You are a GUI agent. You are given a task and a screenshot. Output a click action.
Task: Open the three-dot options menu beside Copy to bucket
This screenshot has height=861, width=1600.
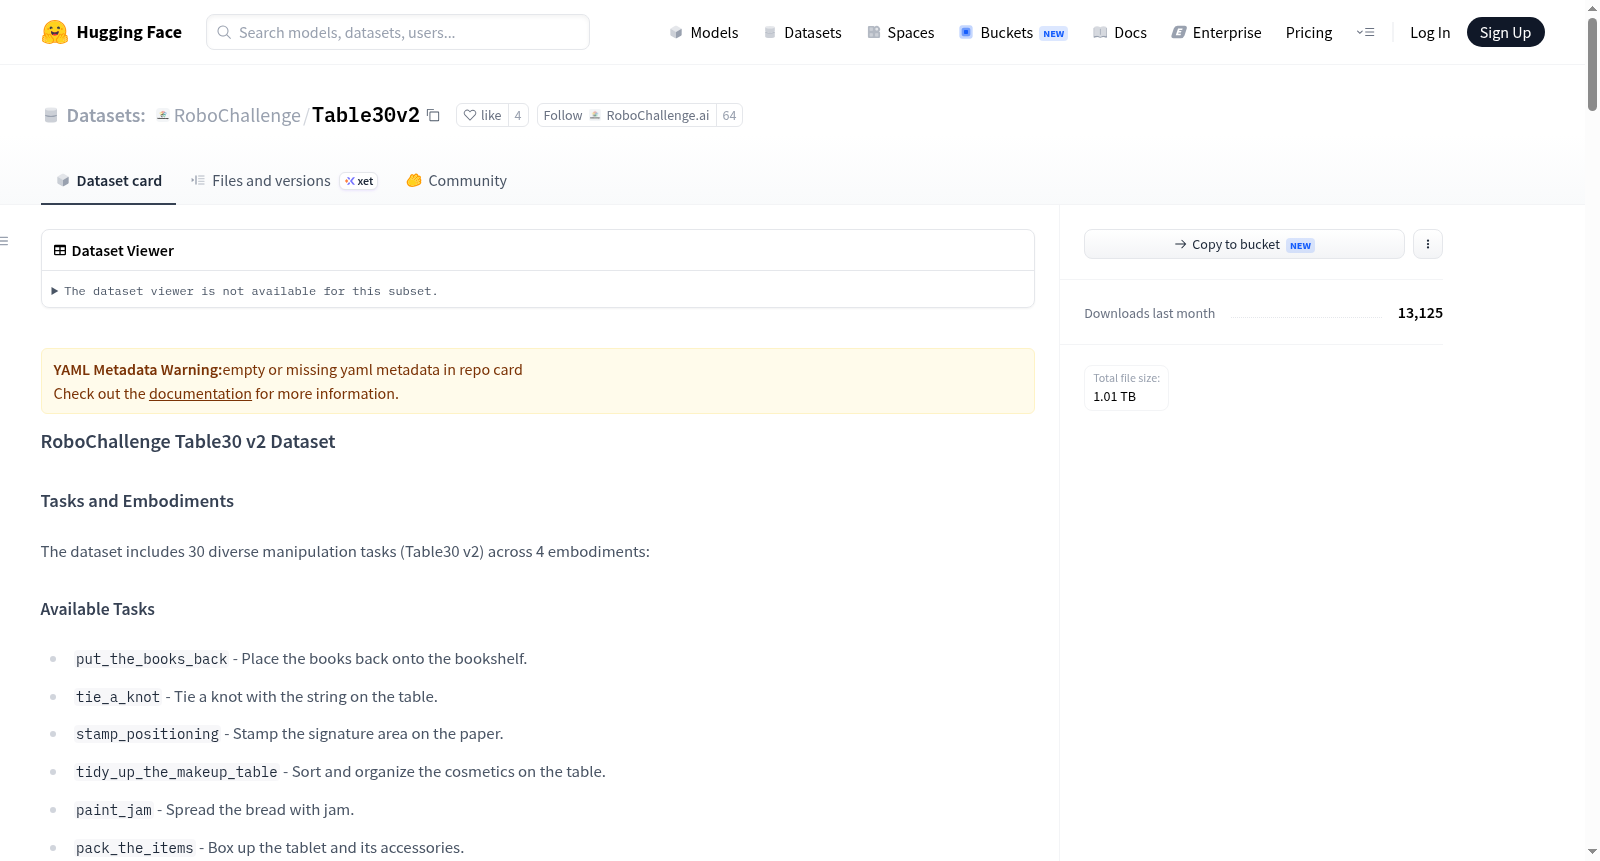[x=1427, y=244]
